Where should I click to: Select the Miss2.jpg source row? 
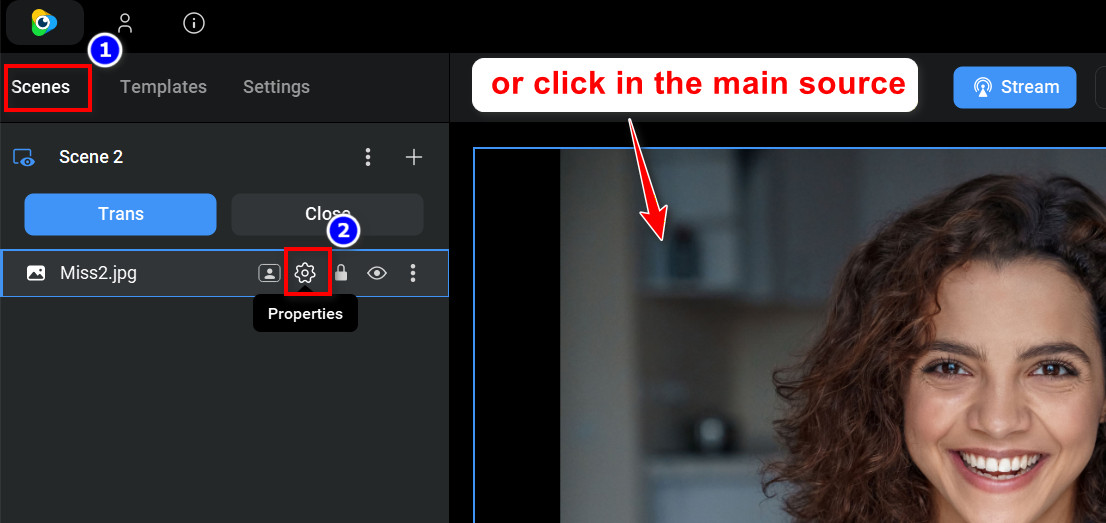point(225,272)
